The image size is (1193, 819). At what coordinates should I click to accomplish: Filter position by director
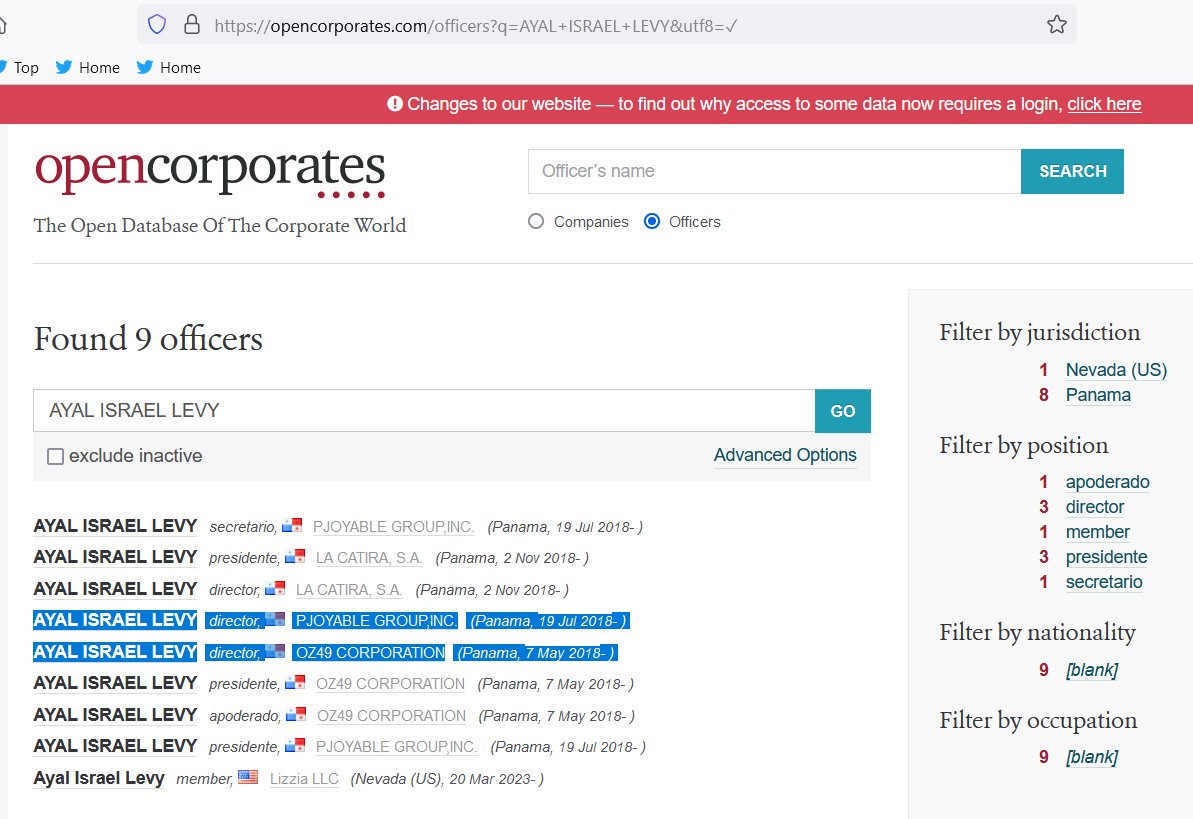tap(1095, 507)
